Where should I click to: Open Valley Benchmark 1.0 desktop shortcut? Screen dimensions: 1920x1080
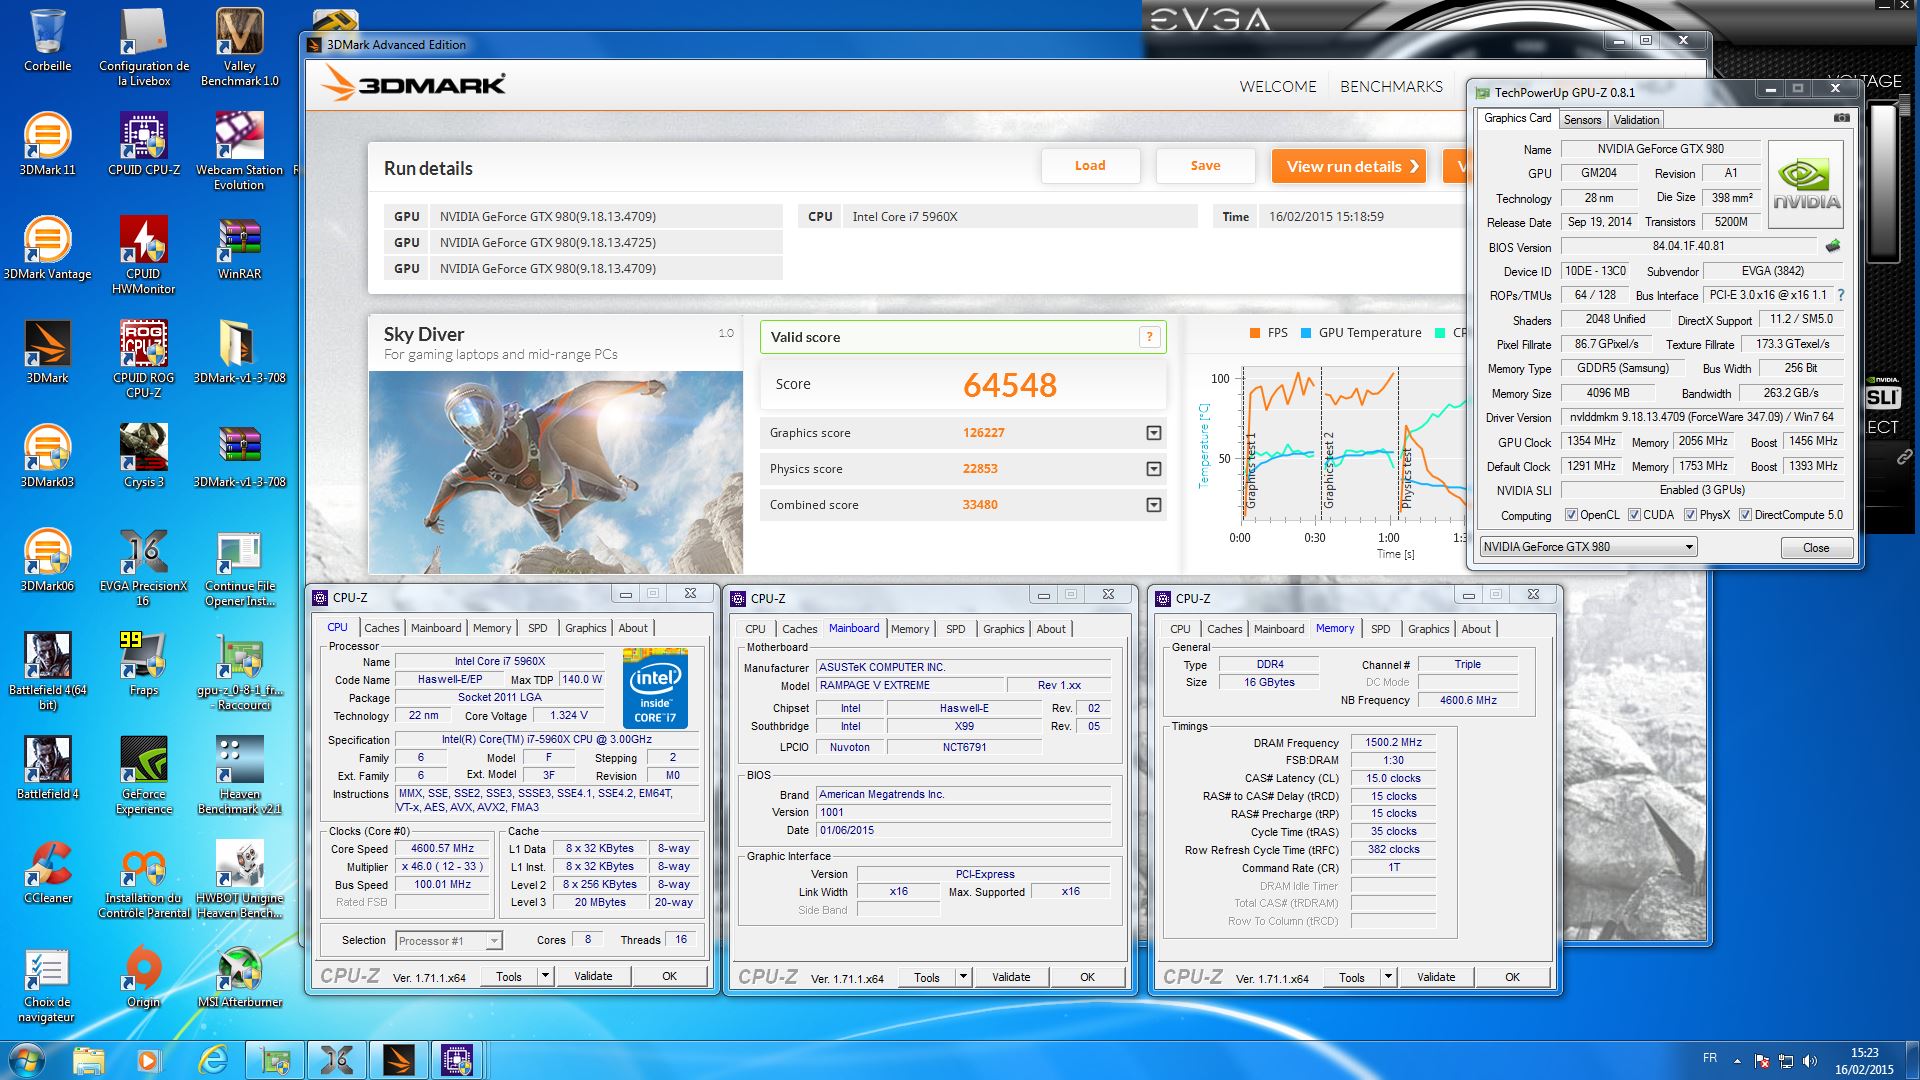239,46
